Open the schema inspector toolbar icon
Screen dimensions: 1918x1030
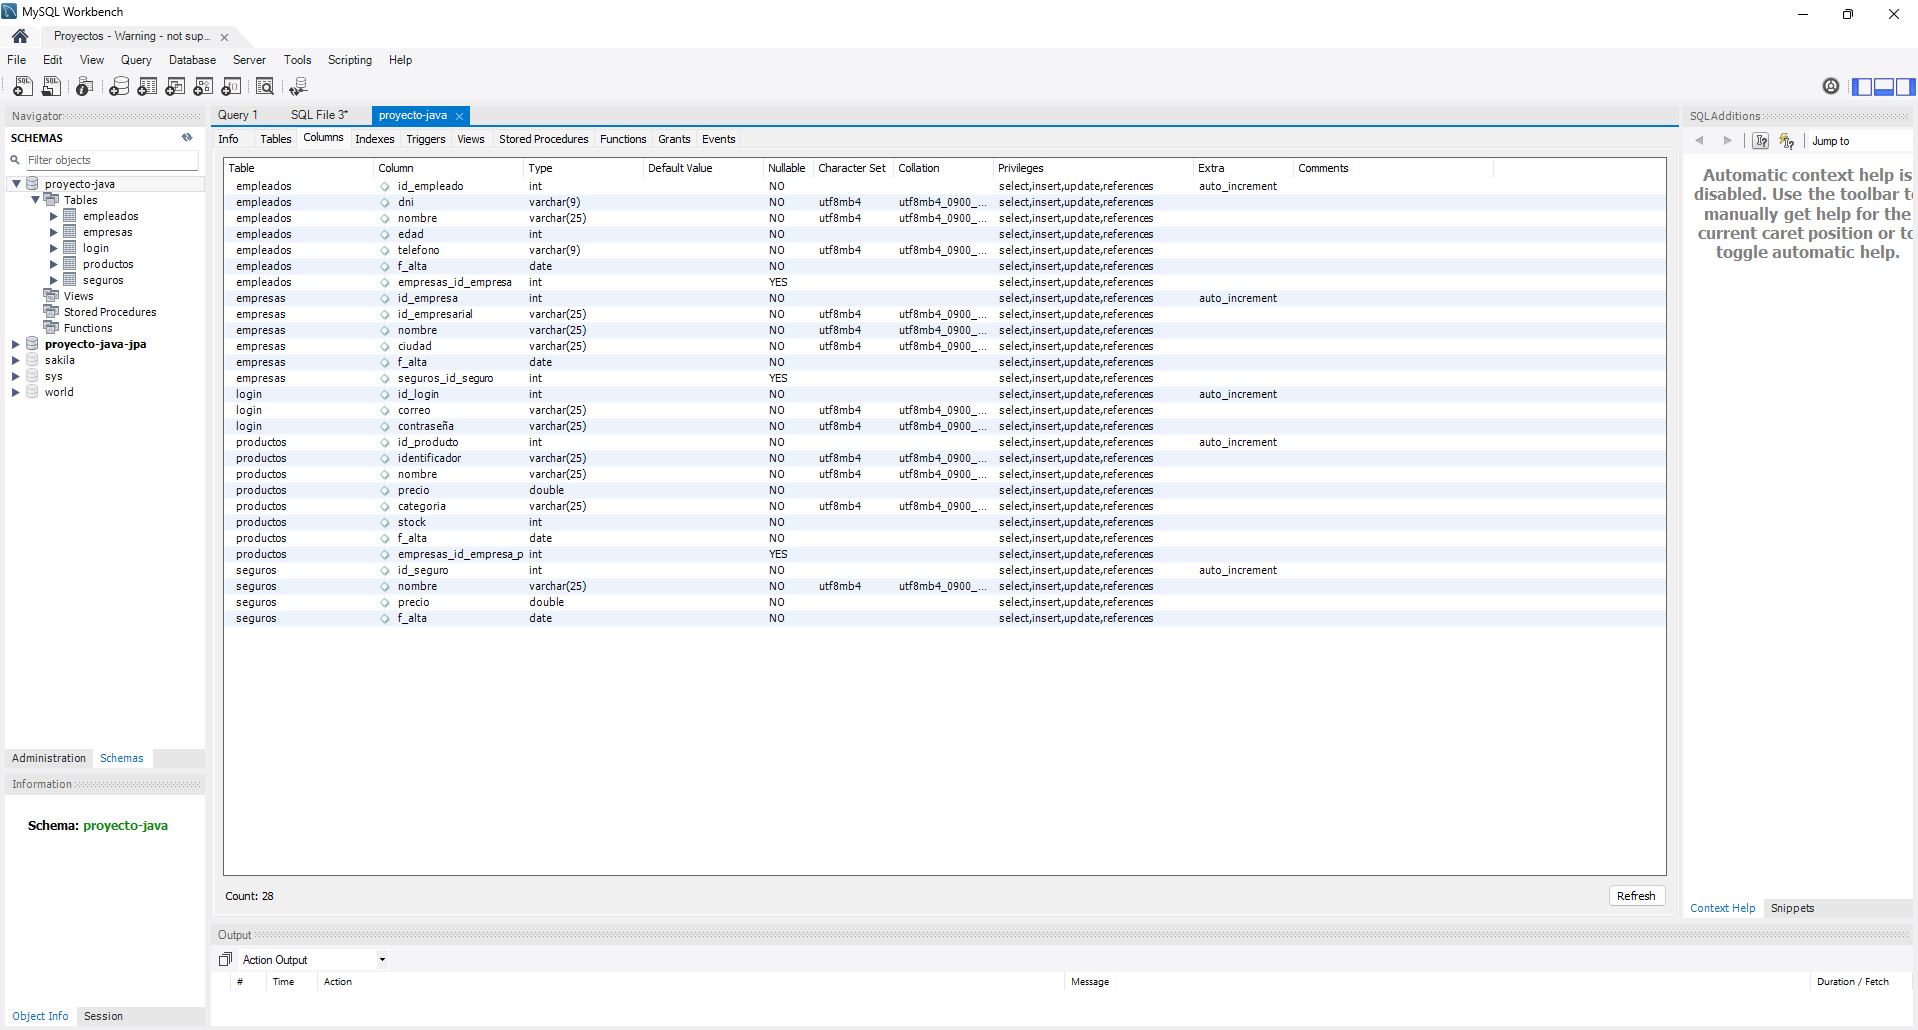click(x=85, y=87)
